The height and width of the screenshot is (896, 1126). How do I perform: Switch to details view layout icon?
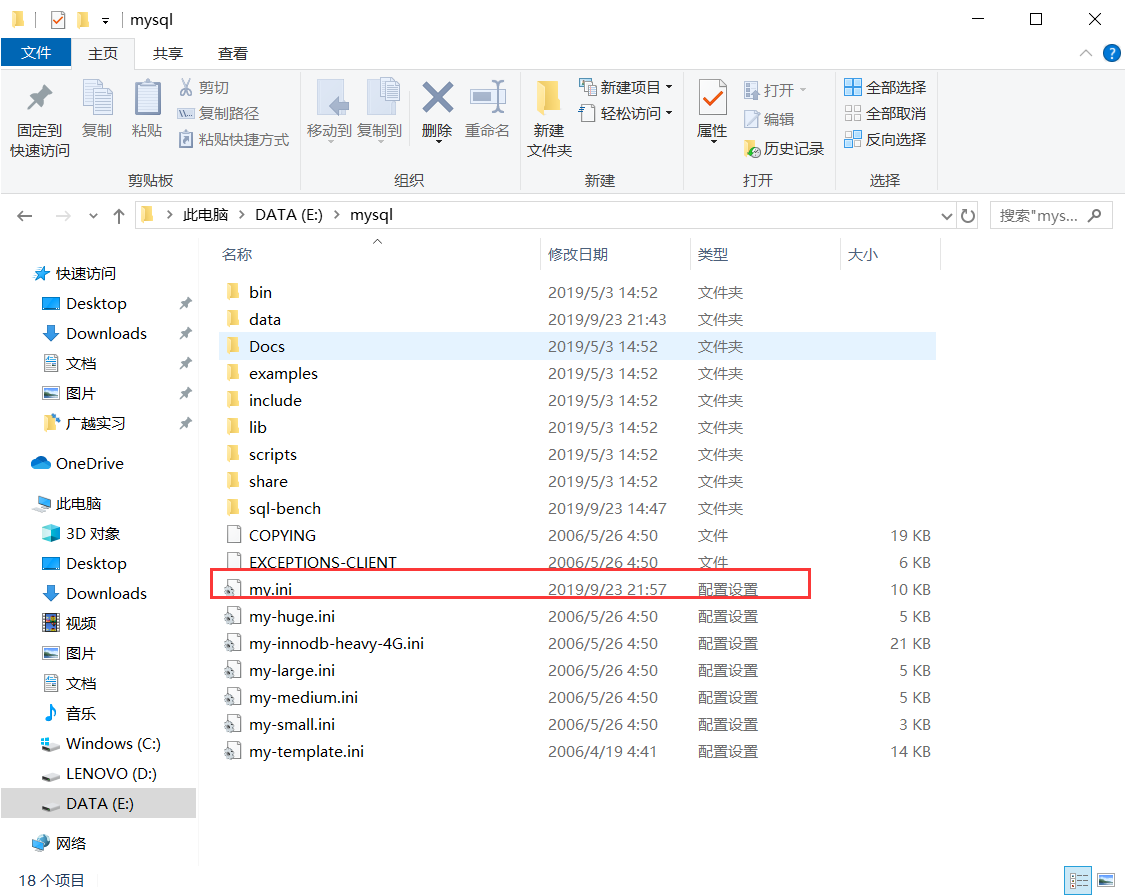[x=1078, y=880]
